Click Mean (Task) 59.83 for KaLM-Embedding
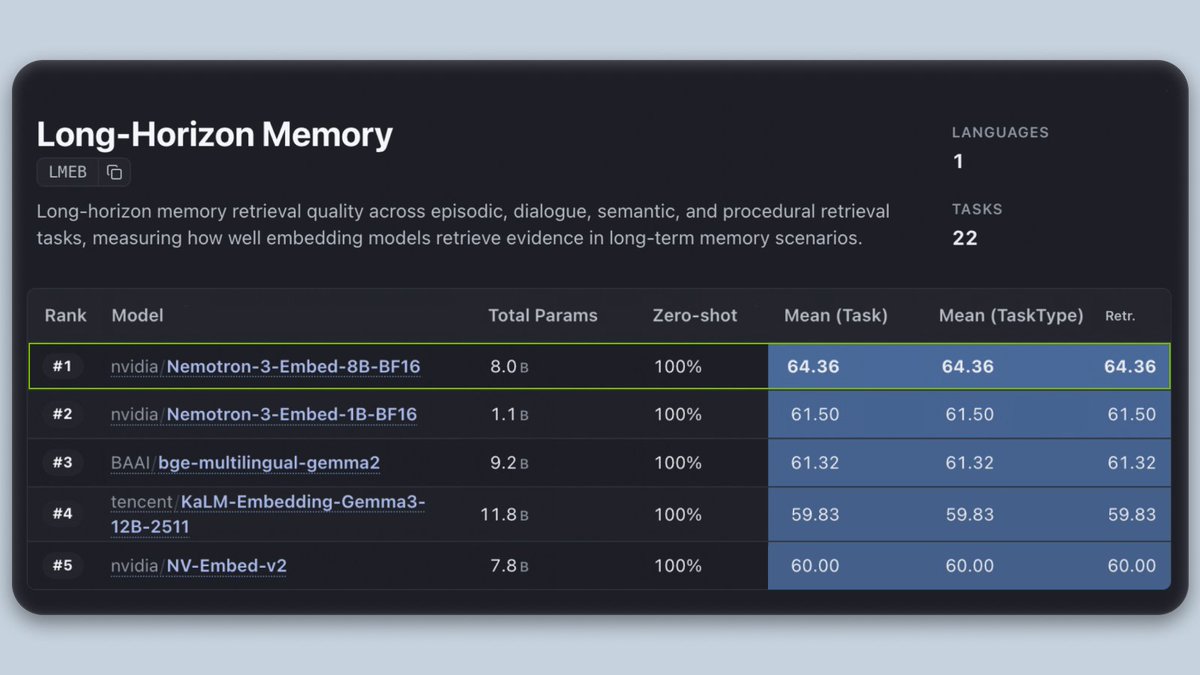Viewport: 1200px width, 675px height. click(815, 514)
